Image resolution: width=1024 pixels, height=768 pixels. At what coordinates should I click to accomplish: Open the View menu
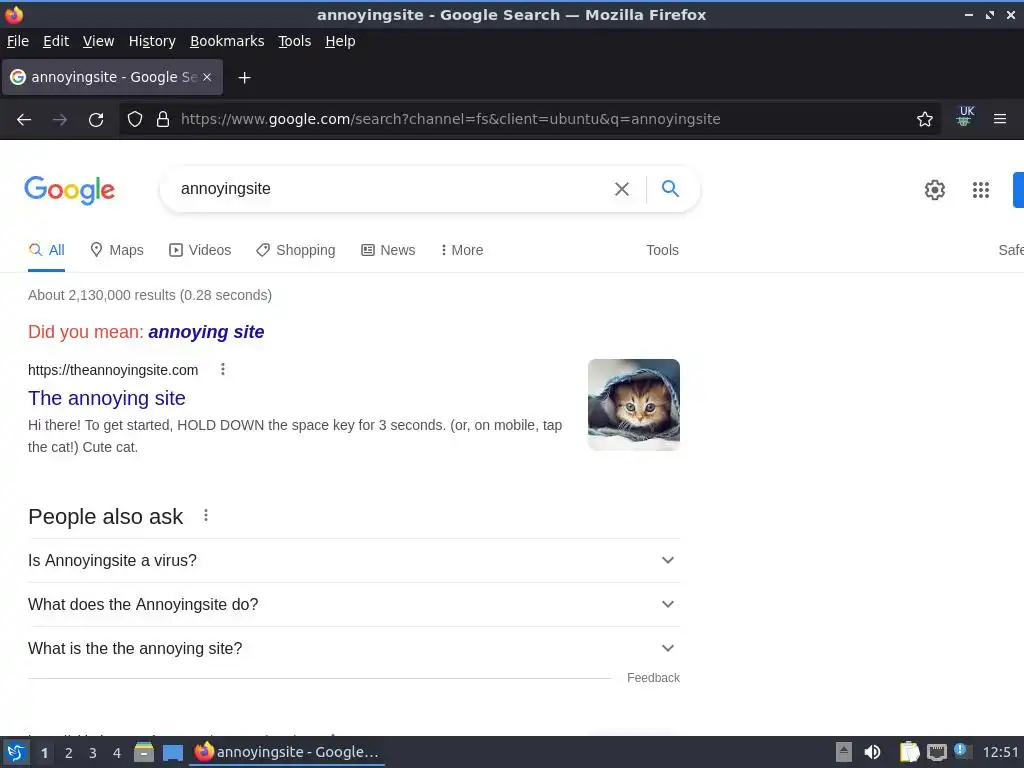(99, 41)
